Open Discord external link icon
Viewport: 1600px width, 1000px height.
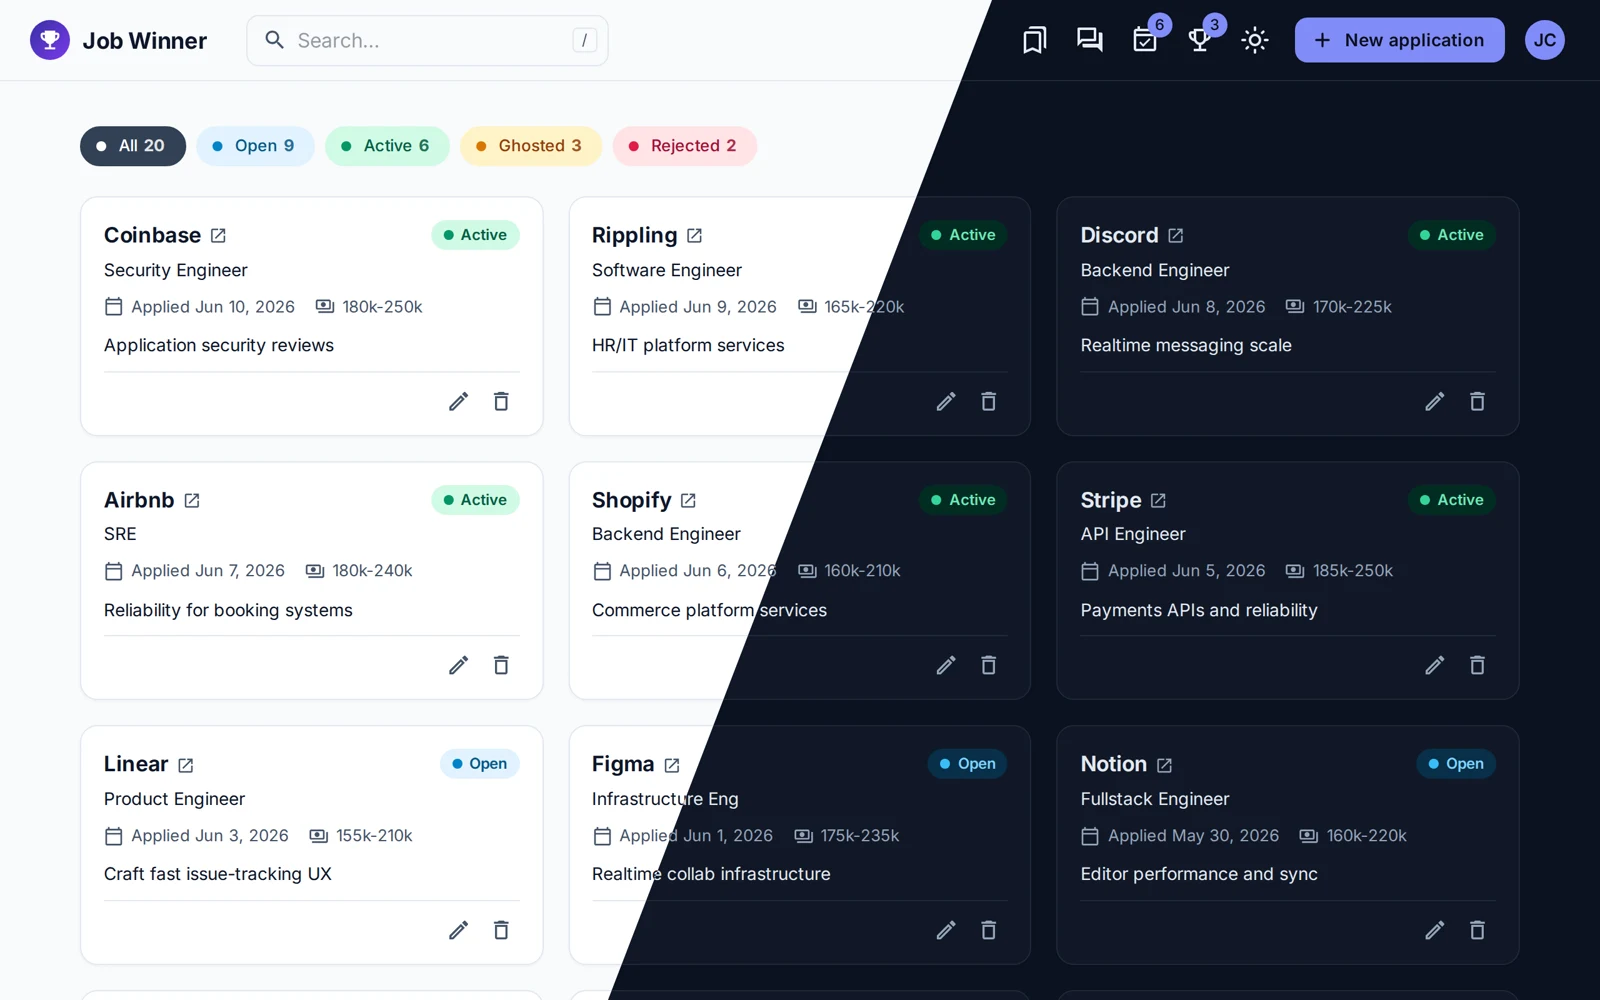(1175, 236)
